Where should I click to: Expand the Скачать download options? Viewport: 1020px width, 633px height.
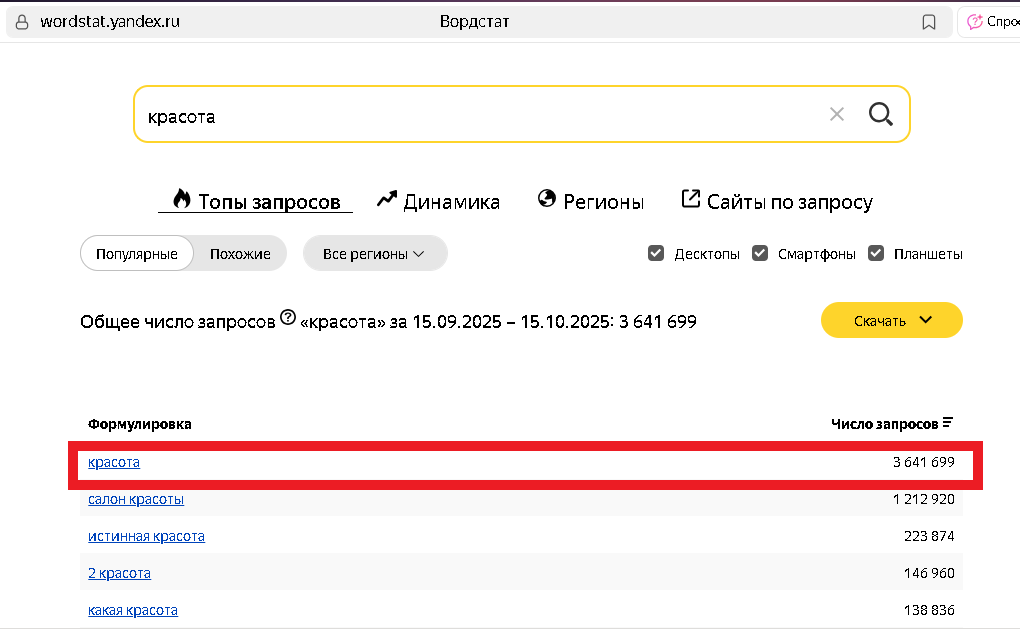891,320
